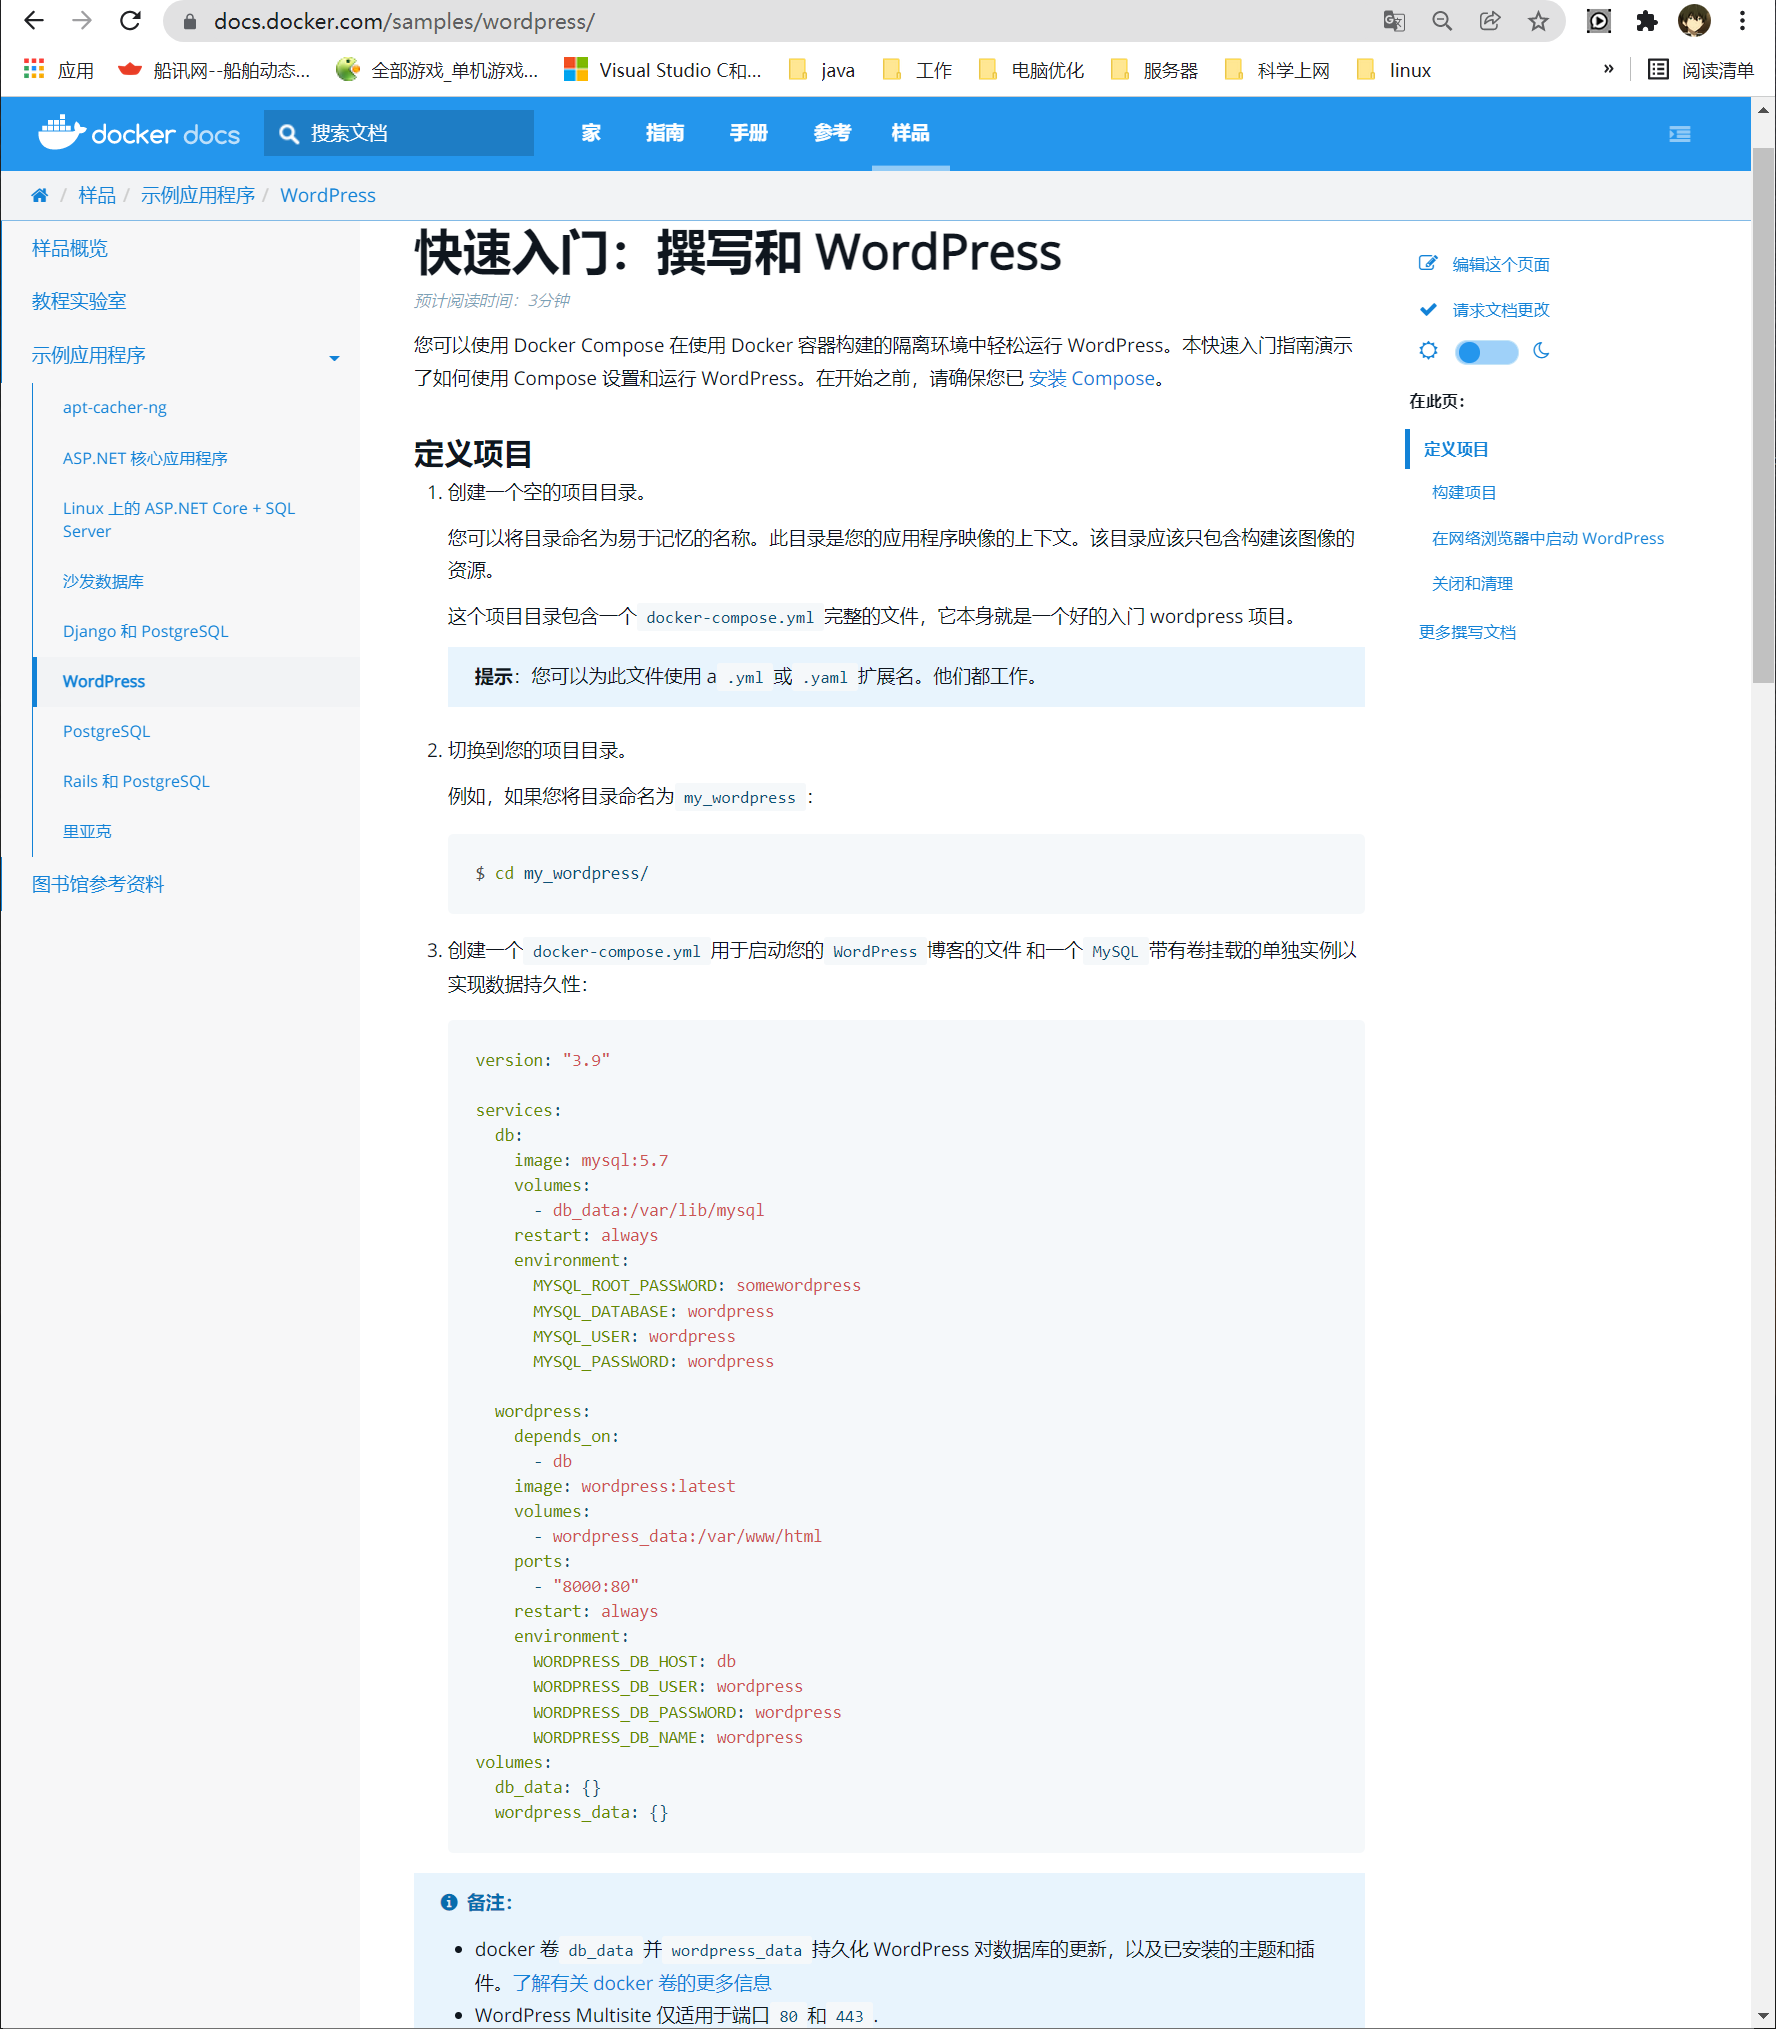The height and width of the screenshot is (2029, 1776).
Task: Open the 指南 navigation tab
Action: 664,133
